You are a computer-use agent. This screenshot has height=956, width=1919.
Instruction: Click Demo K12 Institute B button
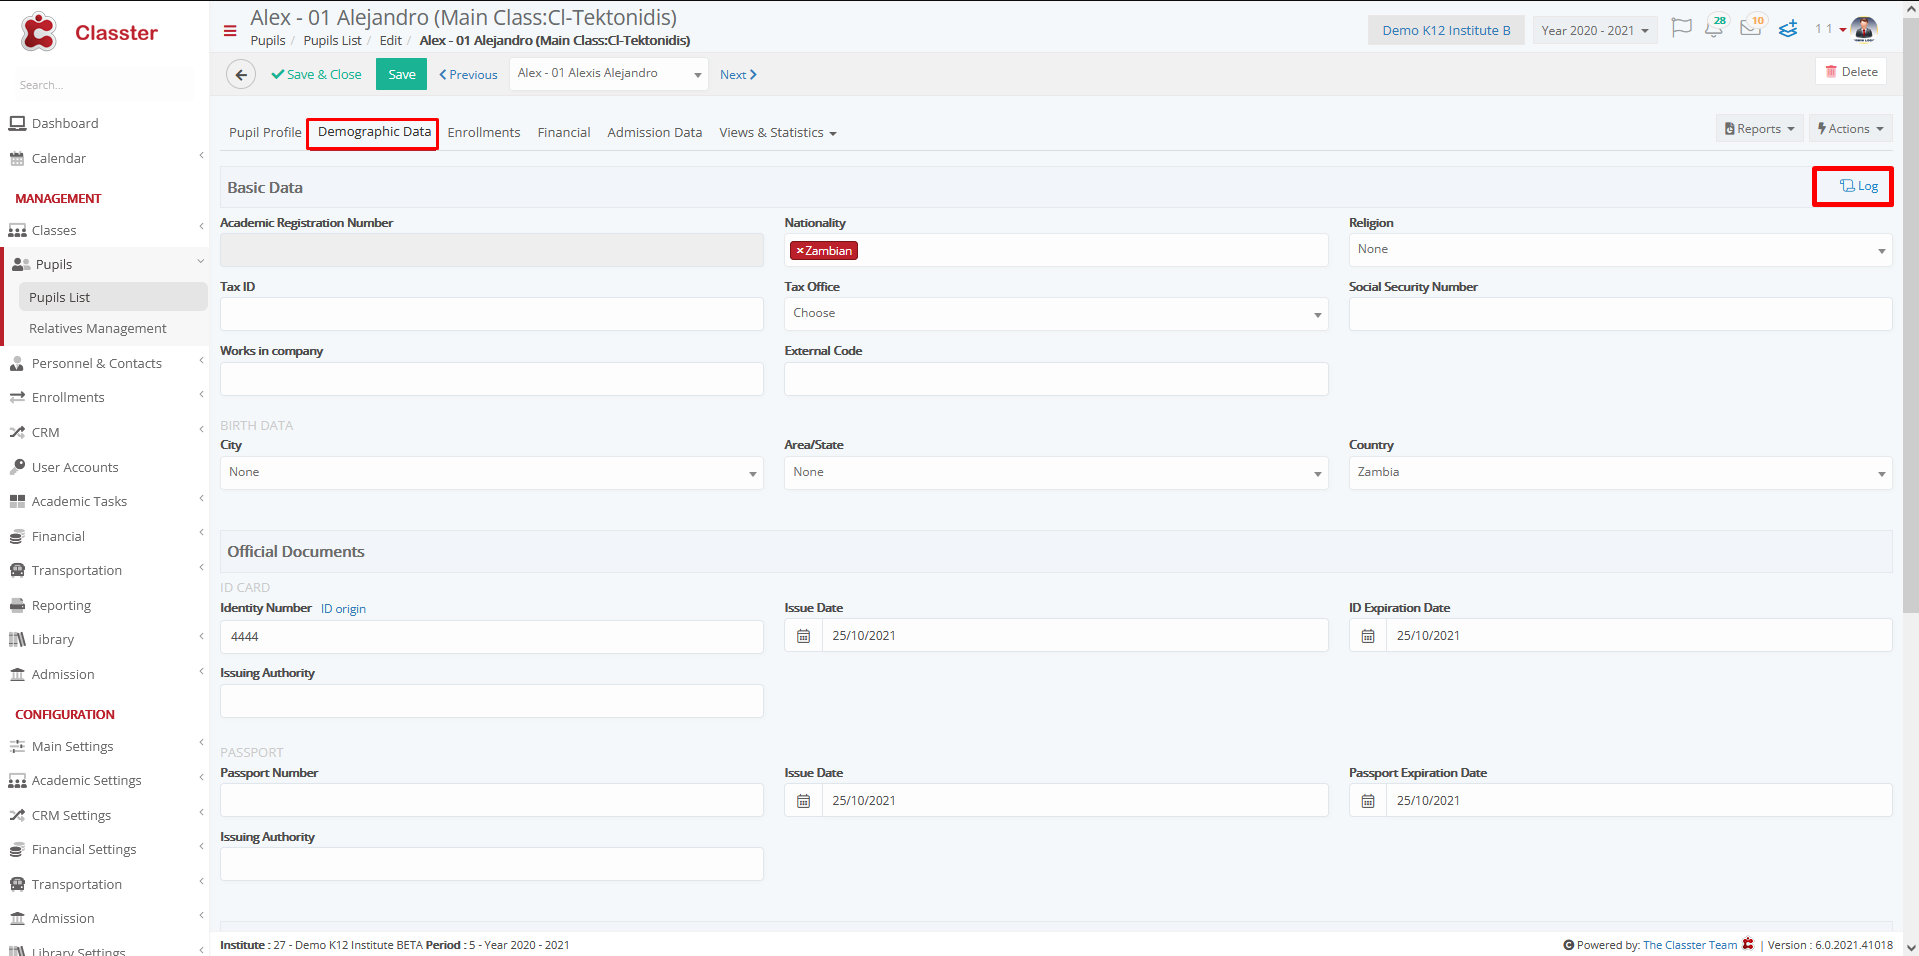[1446, 30]
